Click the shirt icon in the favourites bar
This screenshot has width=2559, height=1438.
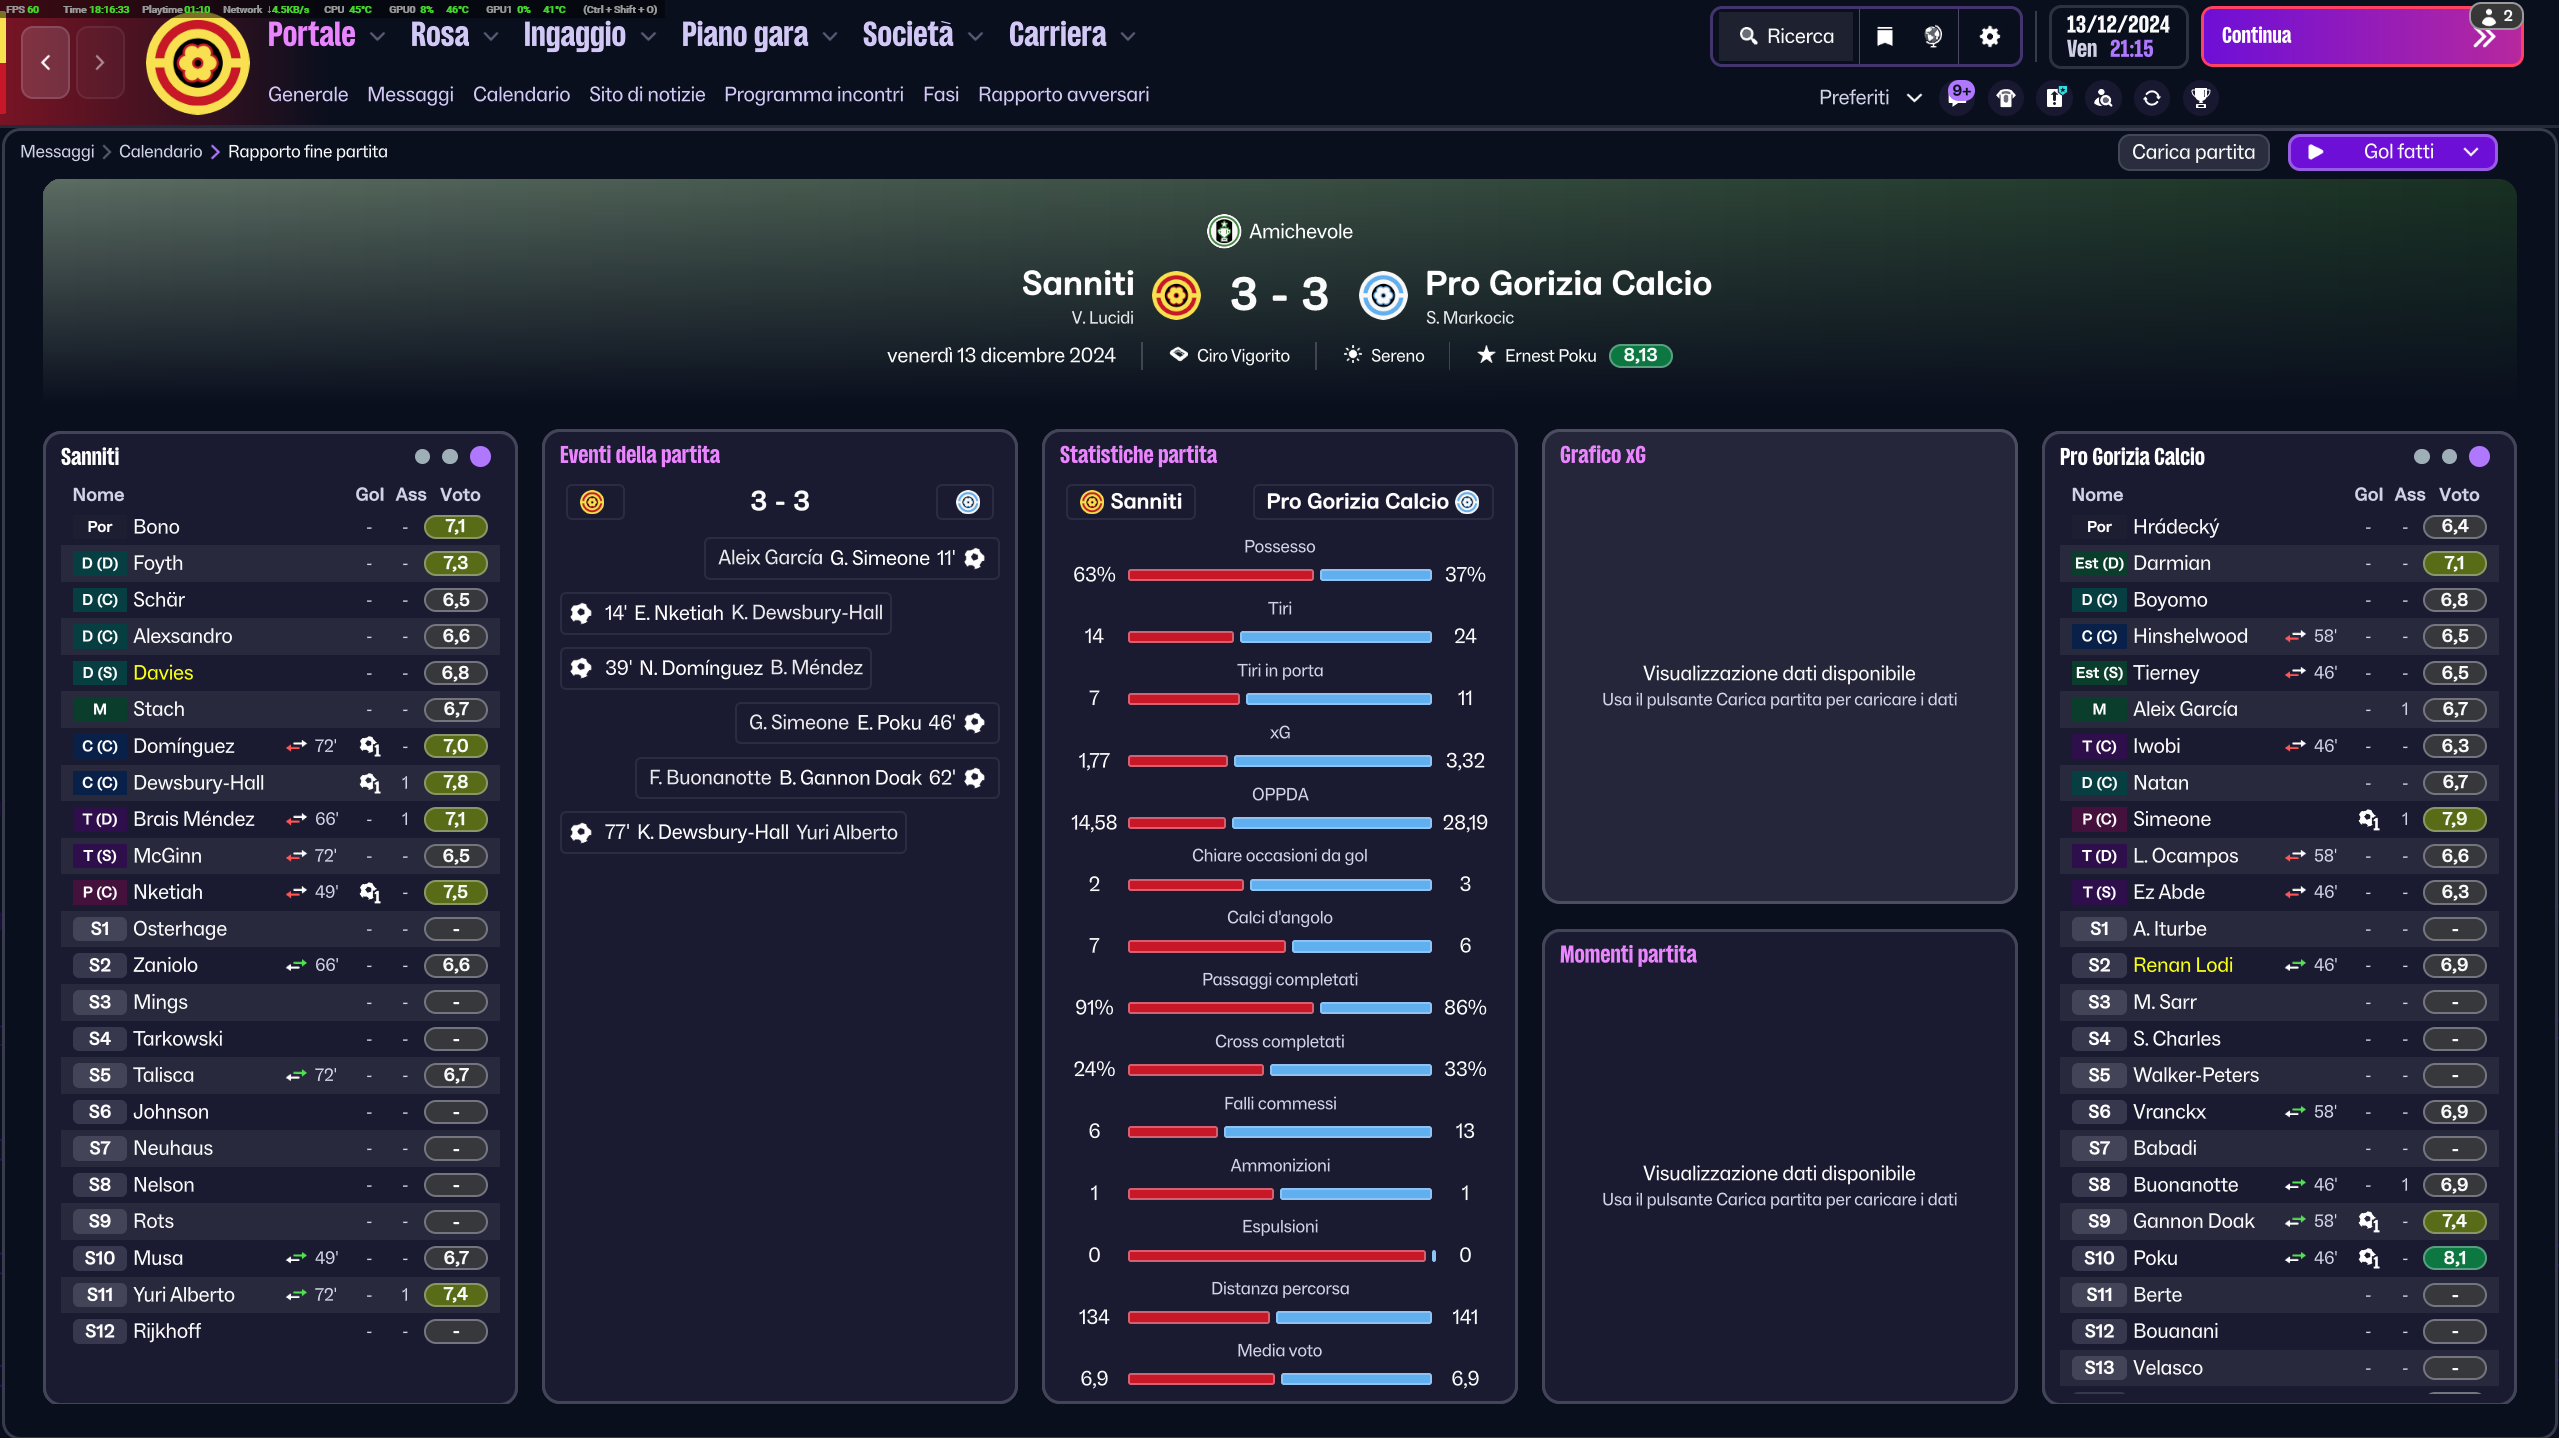click(x=2006, y=98)
